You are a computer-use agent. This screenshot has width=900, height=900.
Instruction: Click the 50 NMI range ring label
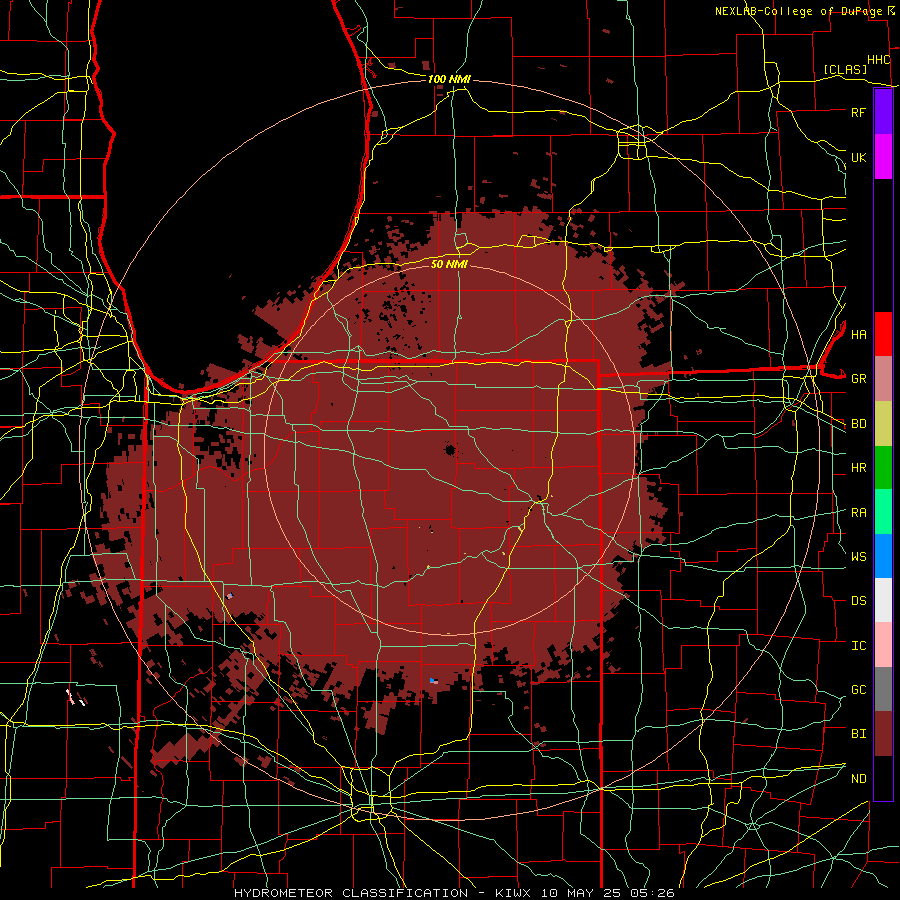click(x=449, y=264)
